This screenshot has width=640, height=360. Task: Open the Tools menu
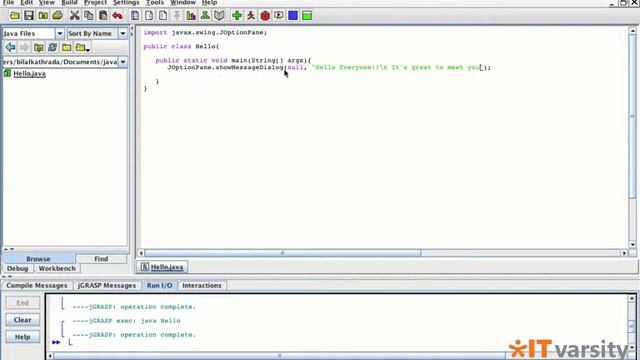click(x=155, y=2)
